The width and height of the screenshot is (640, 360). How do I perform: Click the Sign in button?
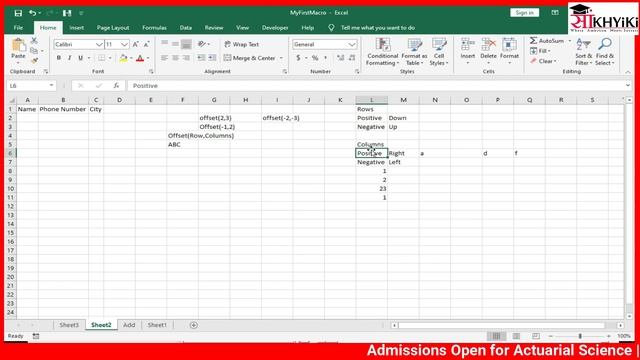pyautogui.click(x=524, y=13)
